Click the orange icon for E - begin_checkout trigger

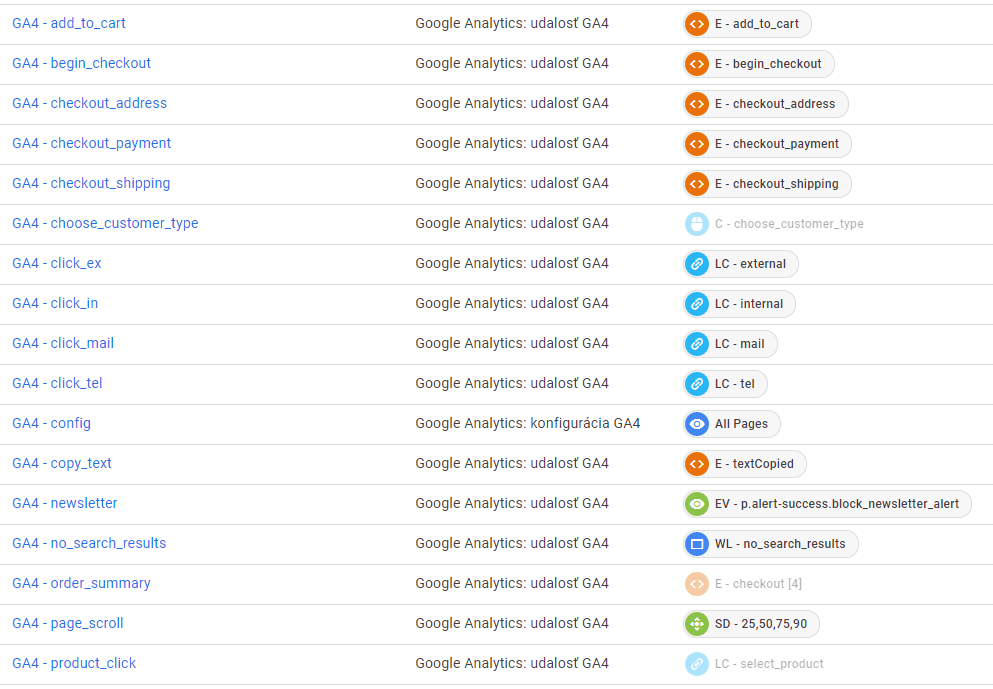pyautogui.click(x=697, y=64)
